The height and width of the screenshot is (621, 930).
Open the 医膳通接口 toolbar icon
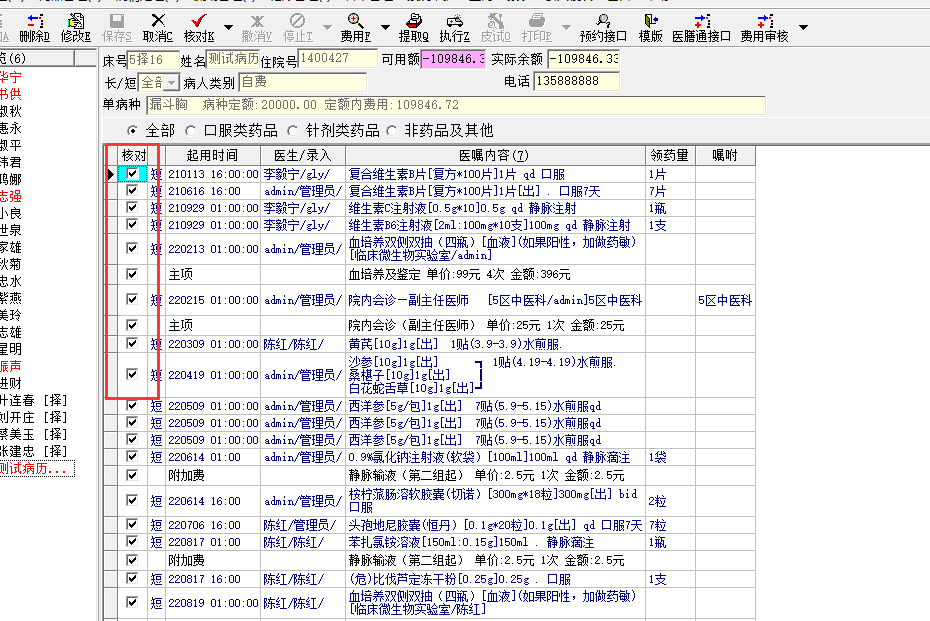point(702,28)
